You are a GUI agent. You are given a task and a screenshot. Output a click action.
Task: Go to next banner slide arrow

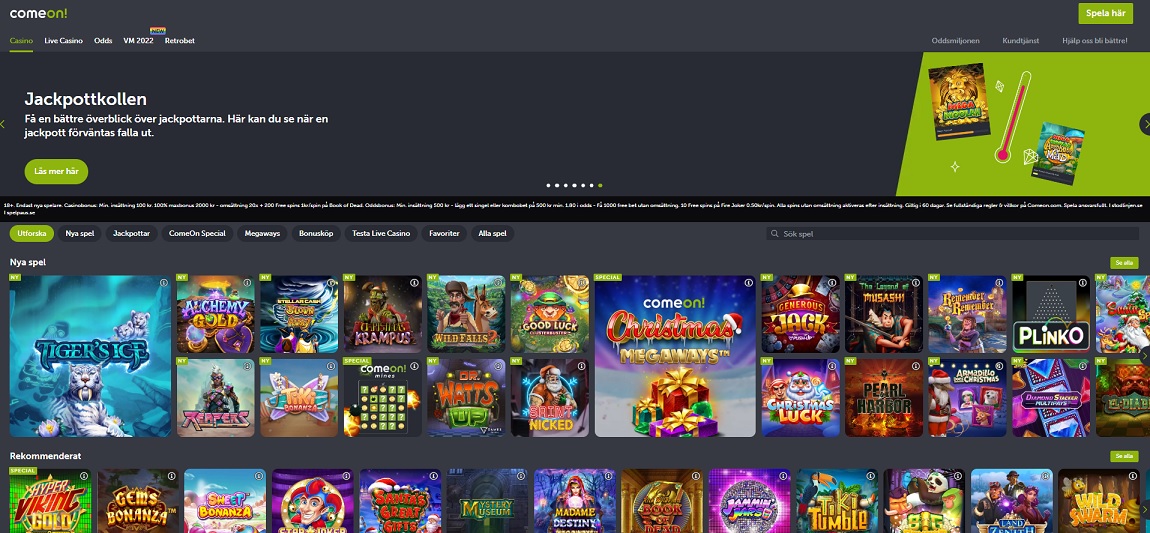1144,124
